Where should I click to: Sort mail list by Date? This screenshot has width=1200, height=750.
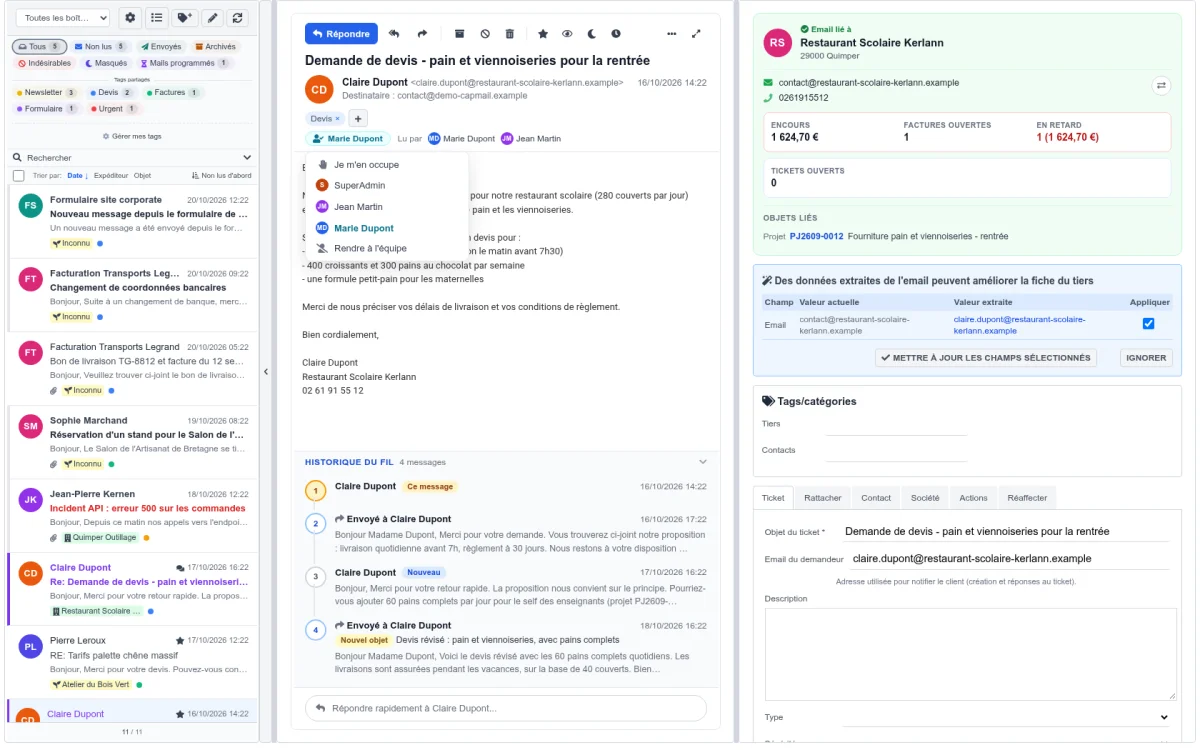(x=78, y=176)
